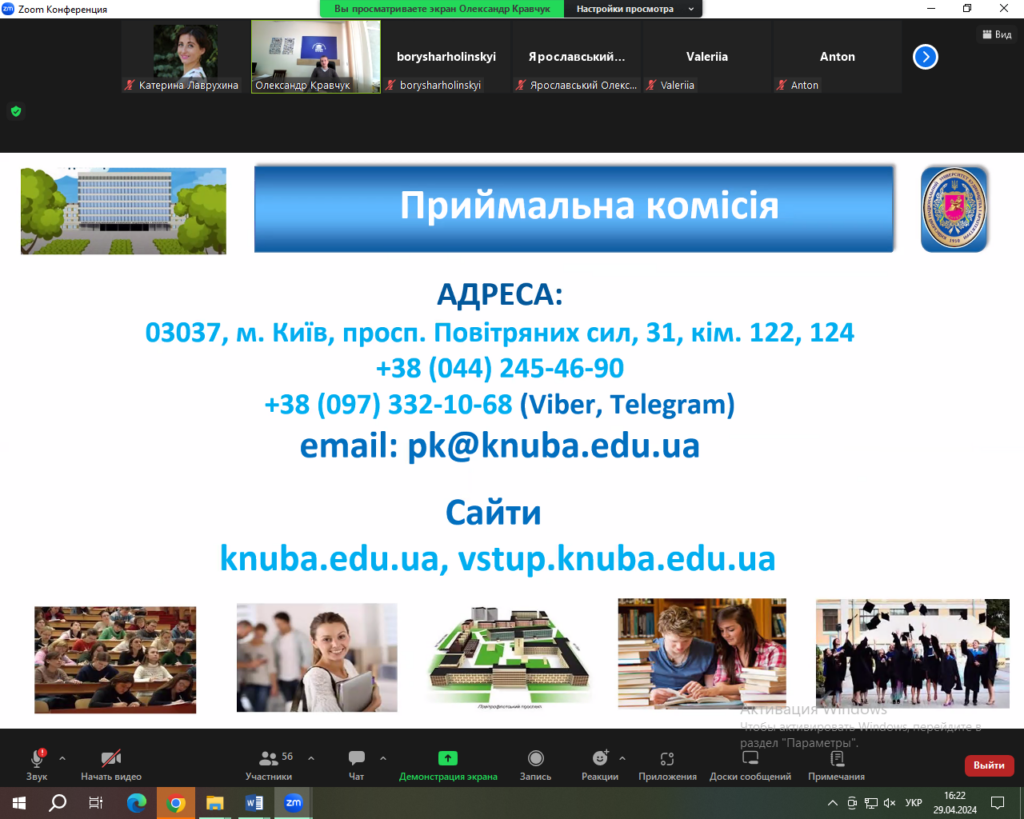
Task: Click the vstup.knuba.edu.ua site address
Action: point(616,559)
